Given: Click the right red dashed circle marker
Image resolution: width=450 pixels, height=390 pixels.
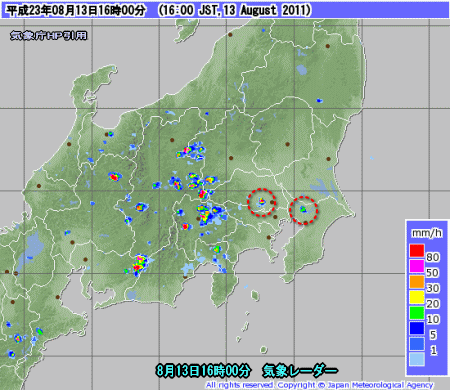Looking at the screenshot, I should tap(303, 210).
